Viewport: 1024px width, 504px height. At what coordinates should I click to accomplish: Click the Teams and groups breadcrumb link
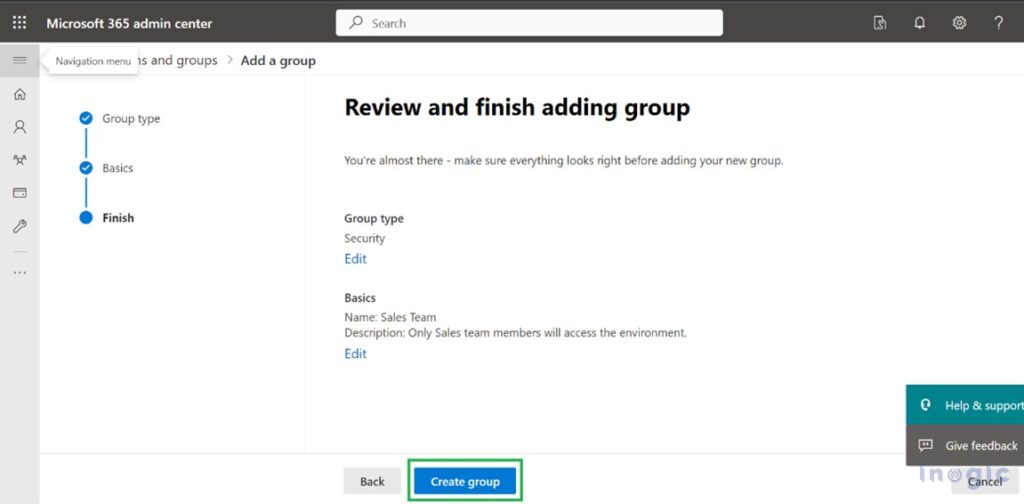[x=176, y=60]
